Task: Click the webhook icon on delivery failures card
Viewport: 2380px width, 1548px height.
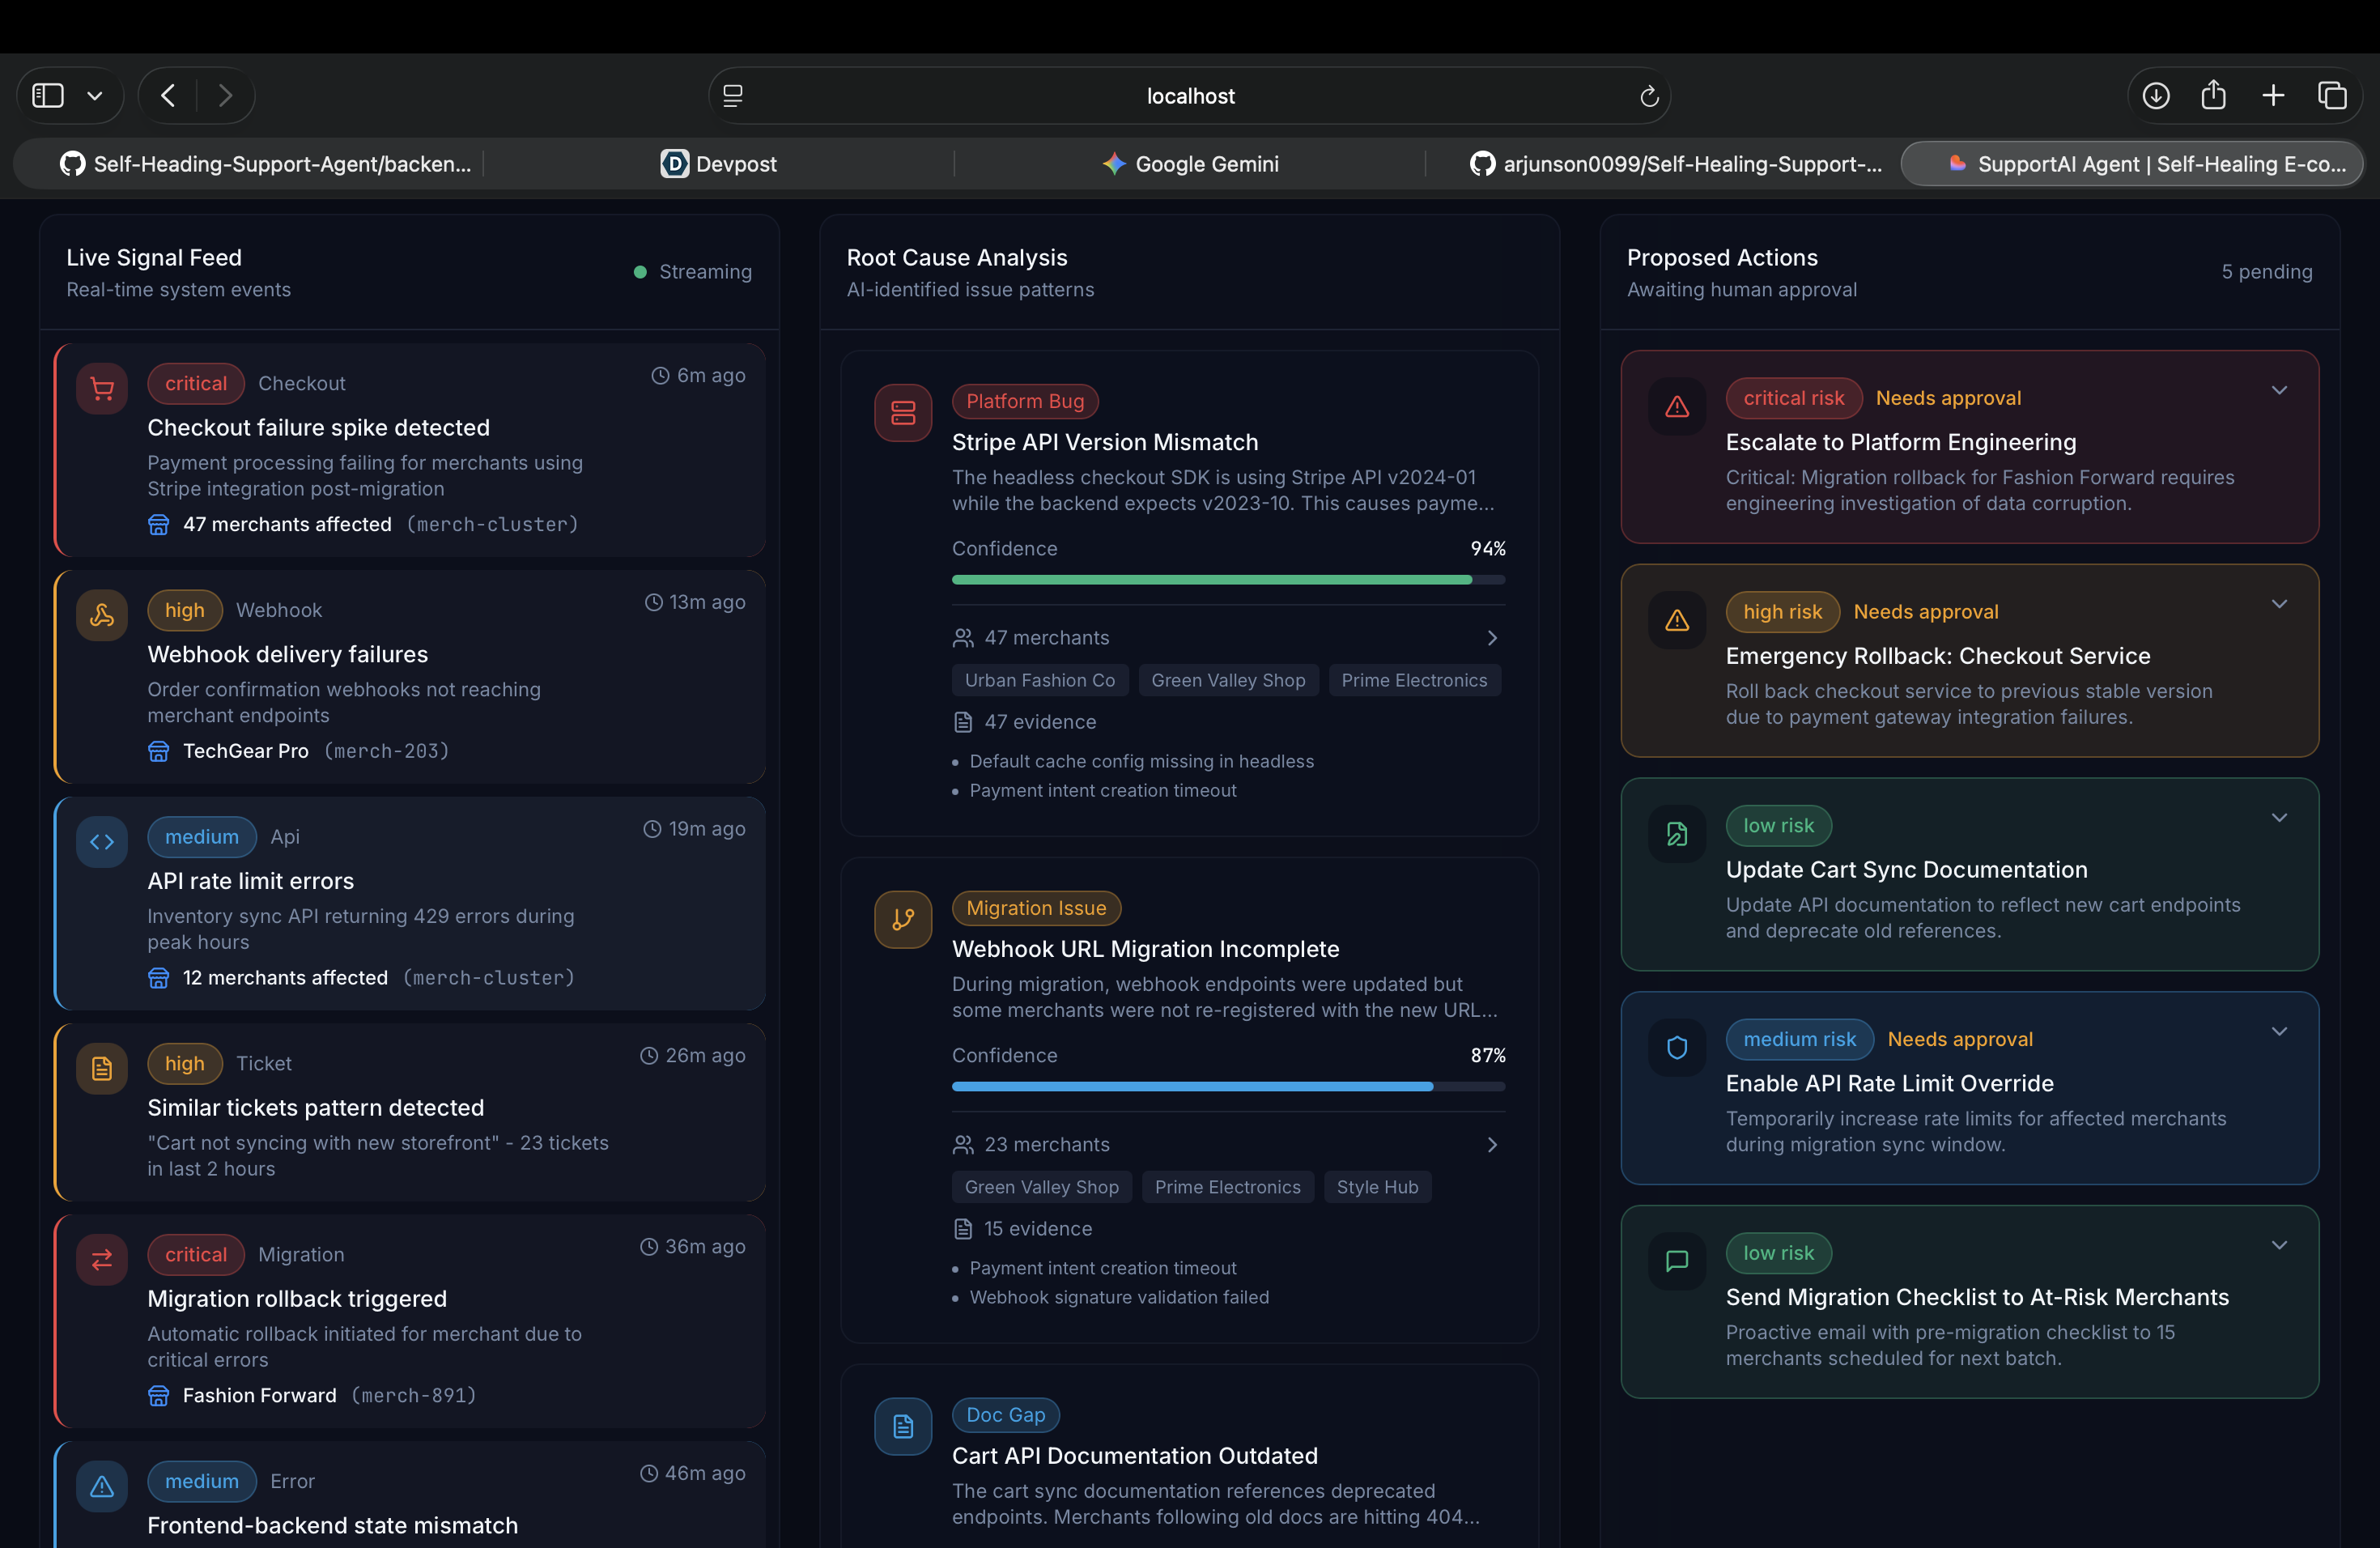Action: click(102, 615)
